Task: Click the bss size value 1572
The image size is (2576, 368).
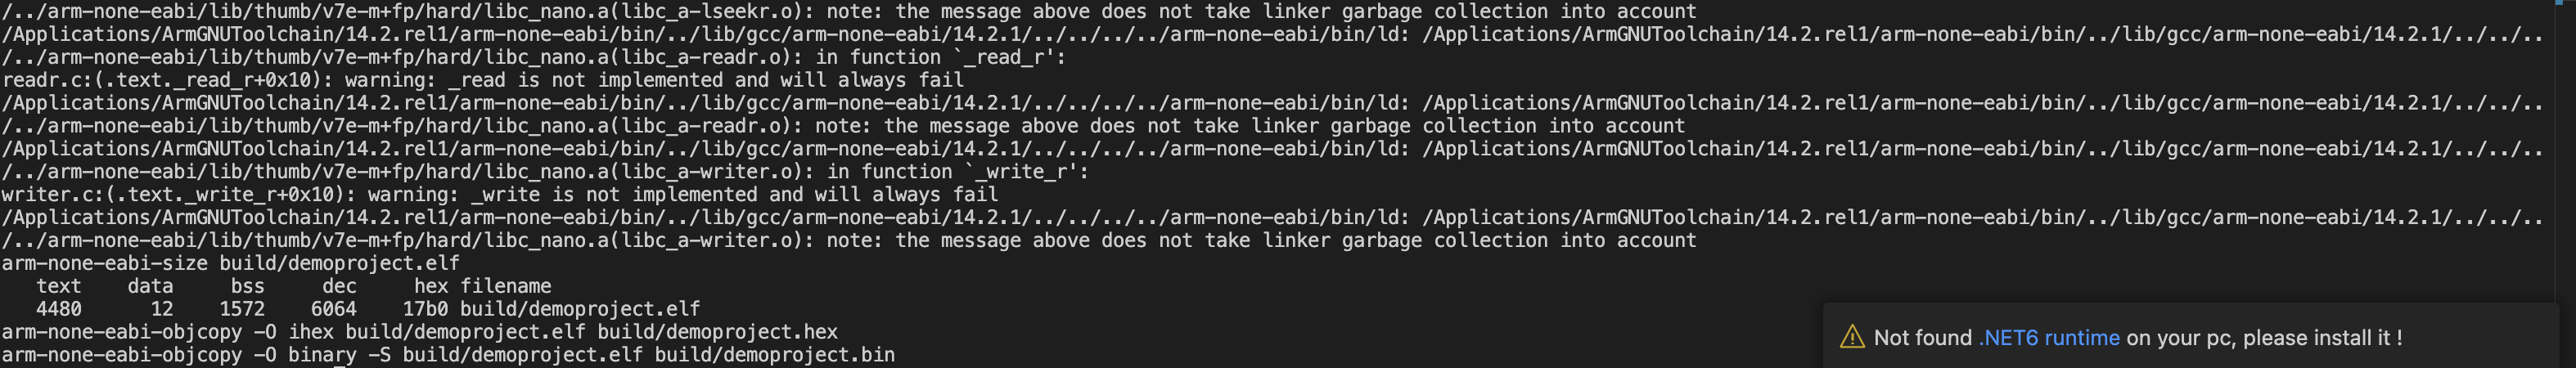Action: (242, 309)
